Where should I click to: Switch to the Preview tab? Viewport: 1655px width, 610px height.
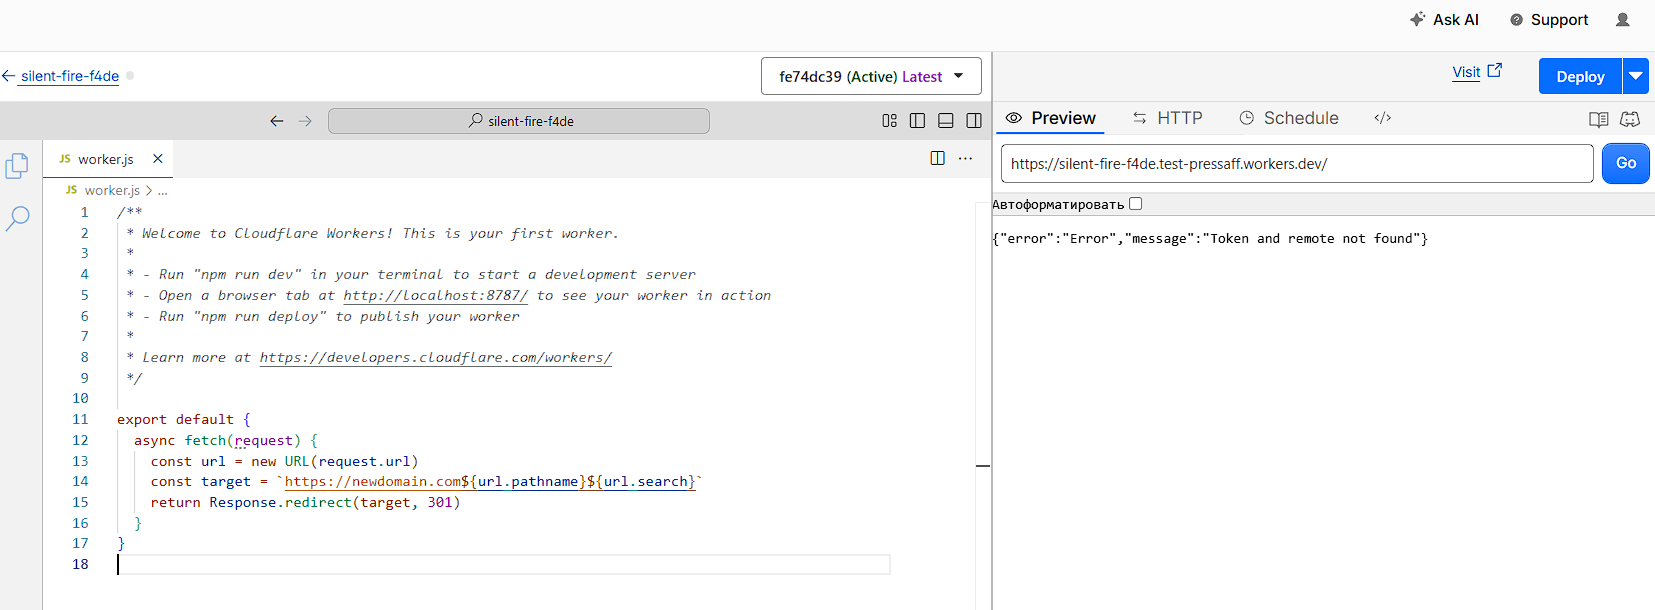(x=1051, y=118)
